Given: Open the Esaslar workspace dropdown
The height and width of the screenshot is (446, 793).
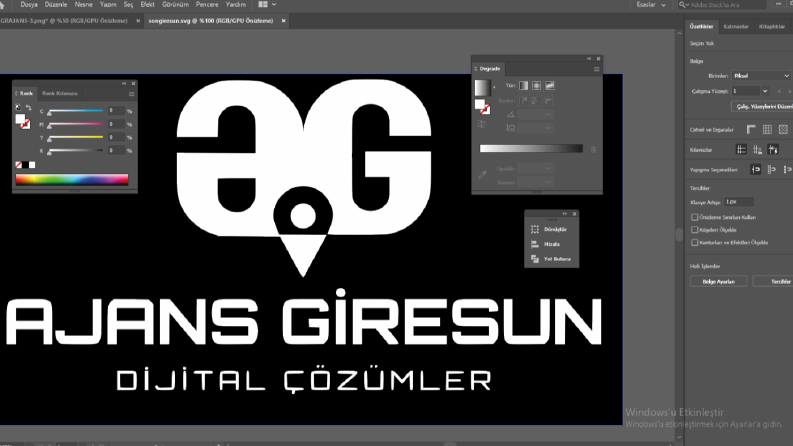Looking at the screenshot, I should [x=651, y=5].
